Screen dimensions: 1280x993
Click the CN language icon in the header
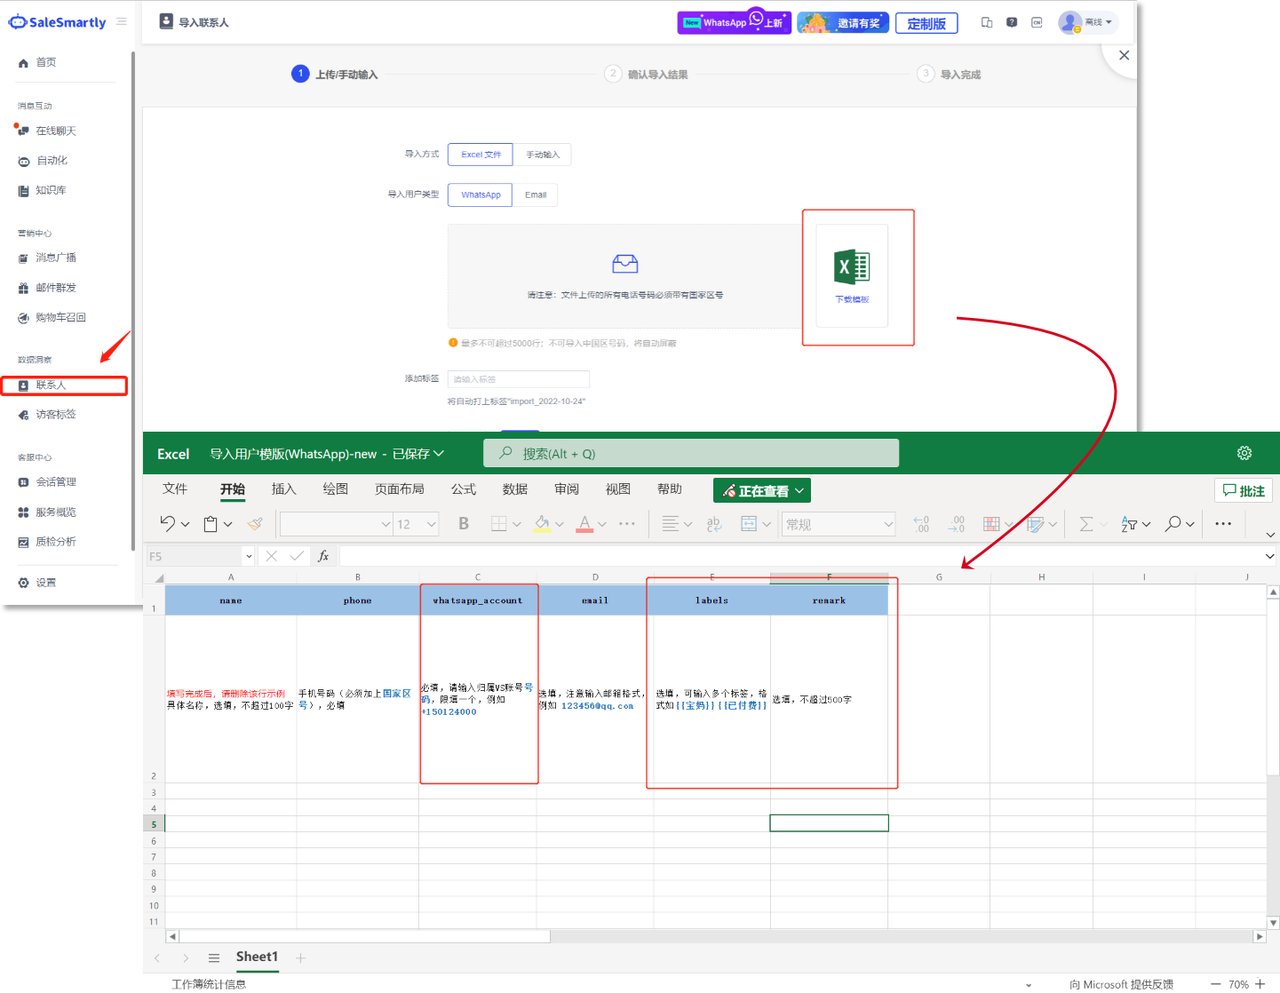[1037, 22]
